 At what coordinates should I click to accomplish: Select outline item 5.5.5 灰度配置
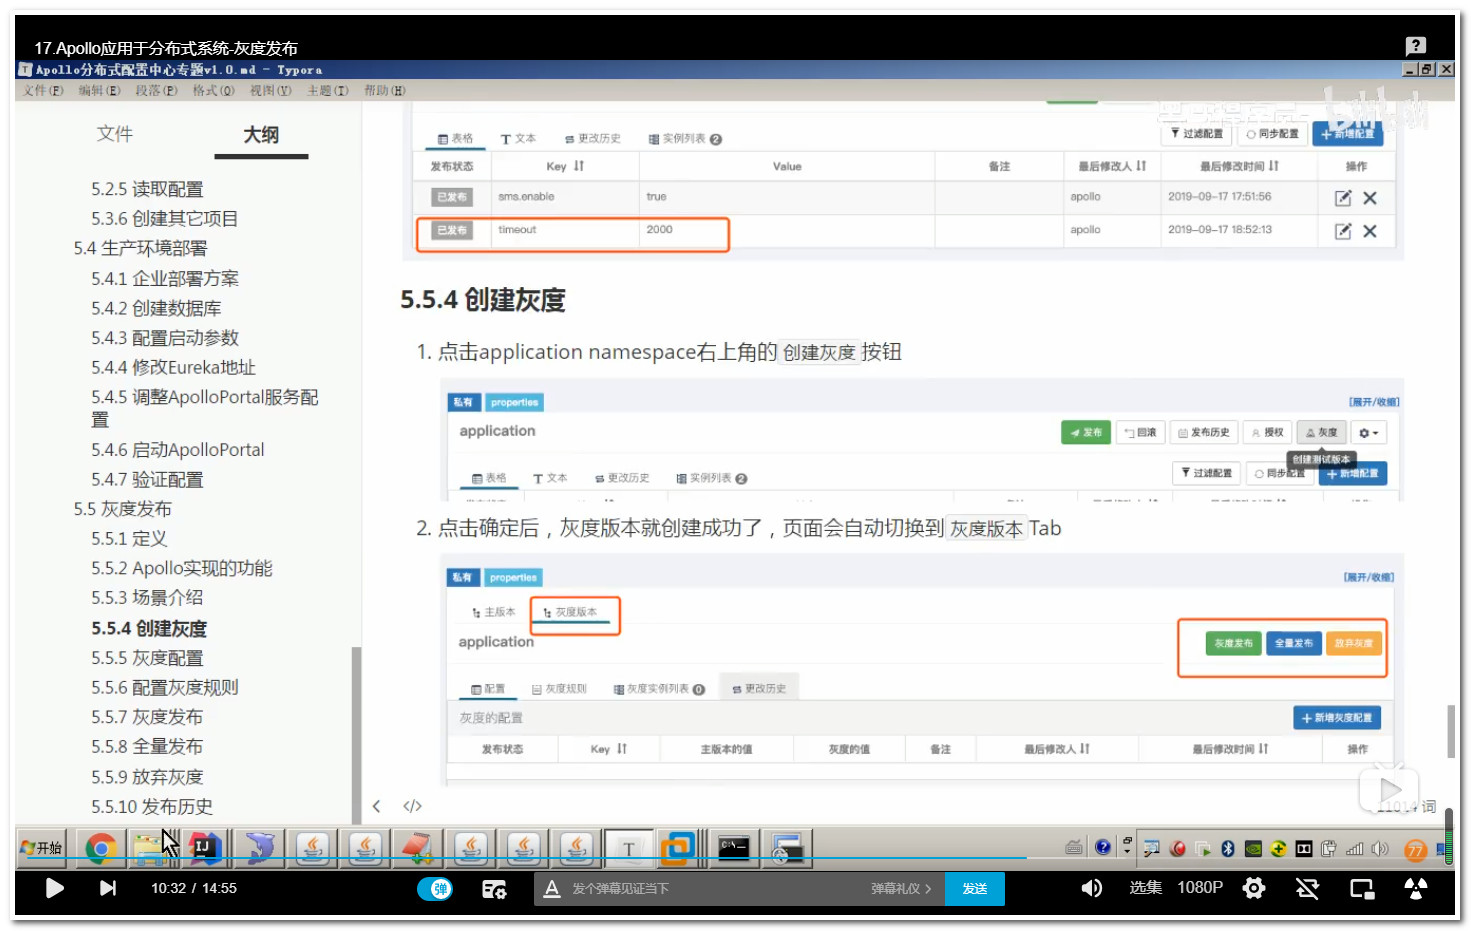point(147,658)
